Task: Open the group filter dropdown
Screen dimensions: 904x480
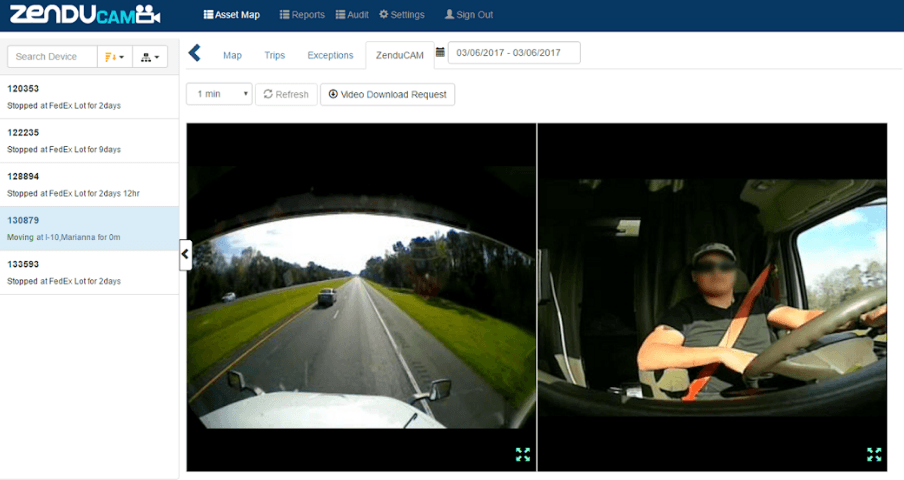Action: coord(150,56)
